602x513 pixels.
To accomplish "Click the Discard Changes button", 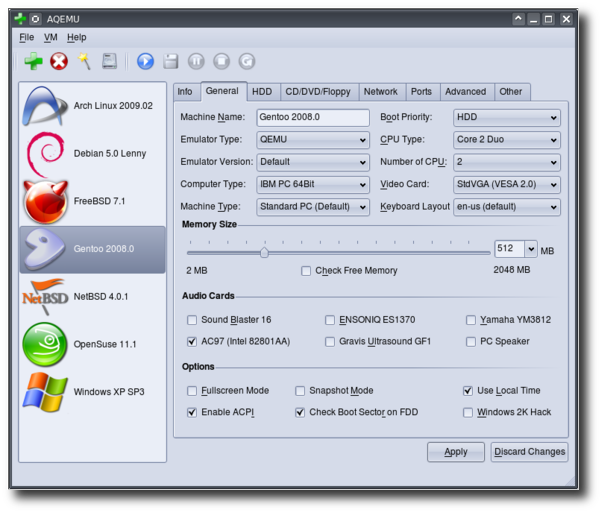I will (529, 452).
